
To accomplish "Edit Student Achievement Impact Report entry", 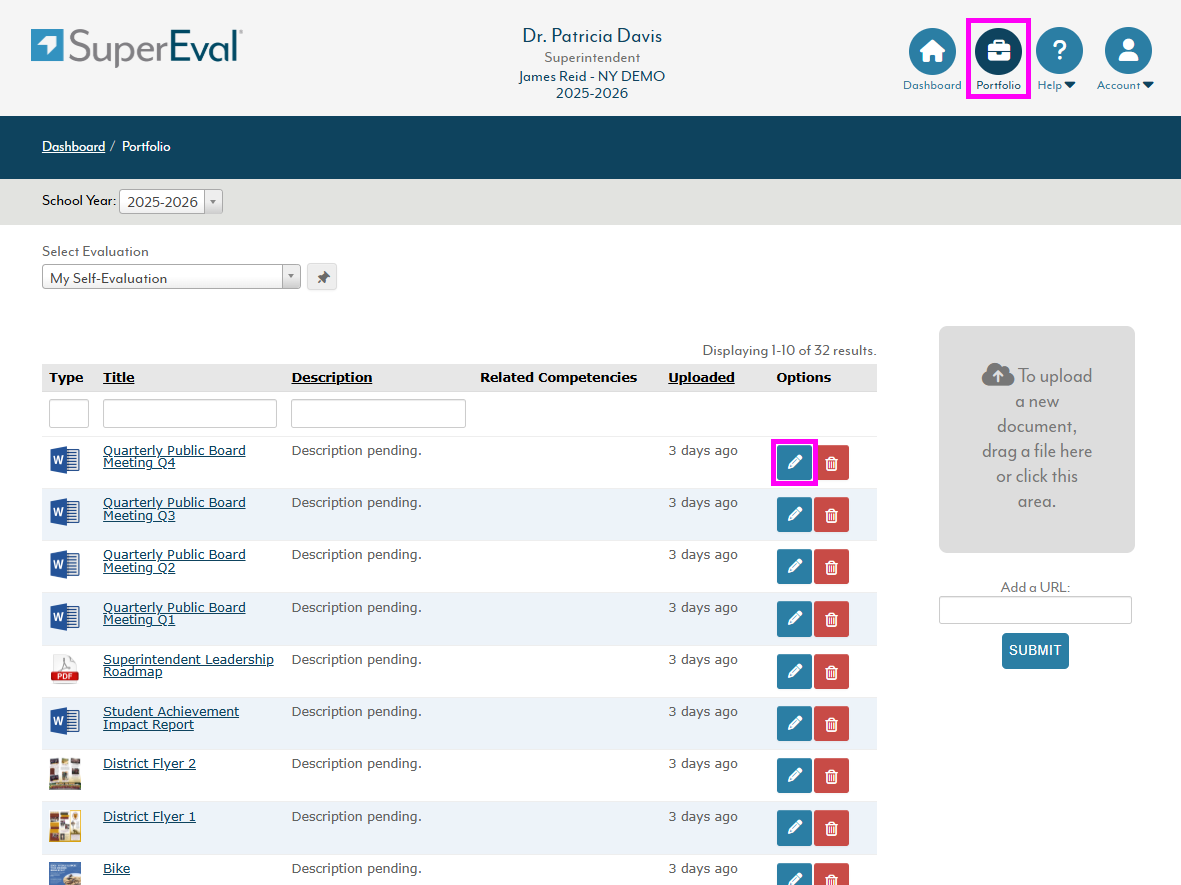I will 794,724.
